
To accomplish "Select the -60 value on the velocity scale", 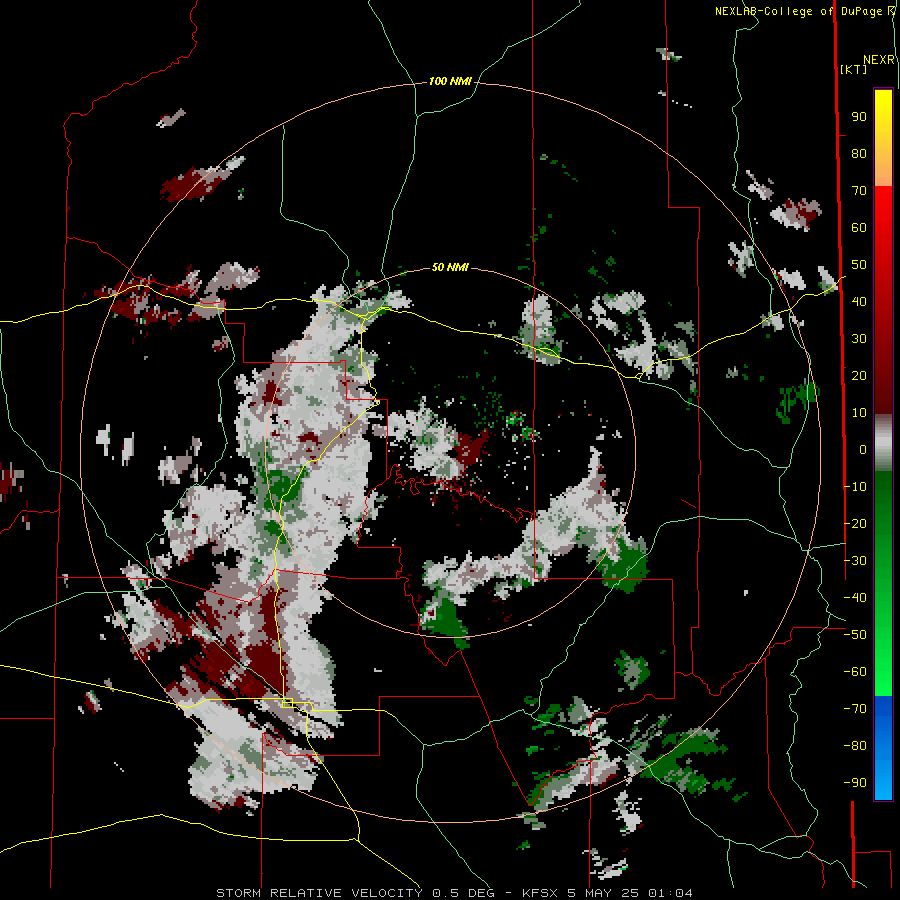I will coord(855,672).
